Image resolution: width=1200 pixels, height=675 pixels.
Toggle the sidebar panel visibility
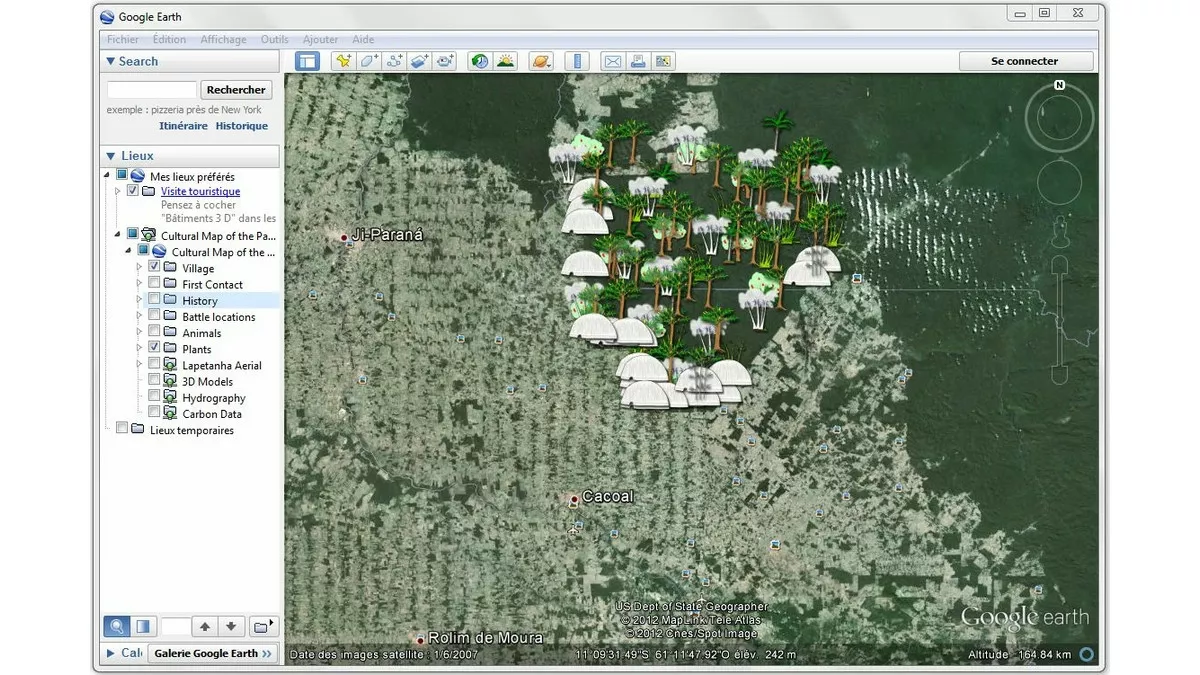[x=307, y=60]
